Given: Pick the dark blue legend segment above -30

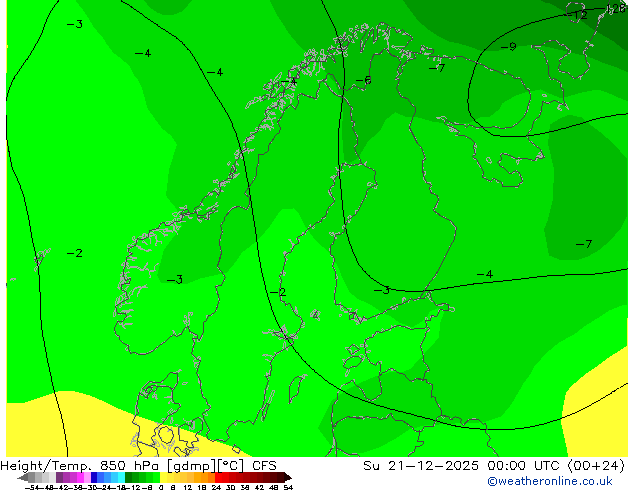Looking at the screenshot, I should 94,477.
